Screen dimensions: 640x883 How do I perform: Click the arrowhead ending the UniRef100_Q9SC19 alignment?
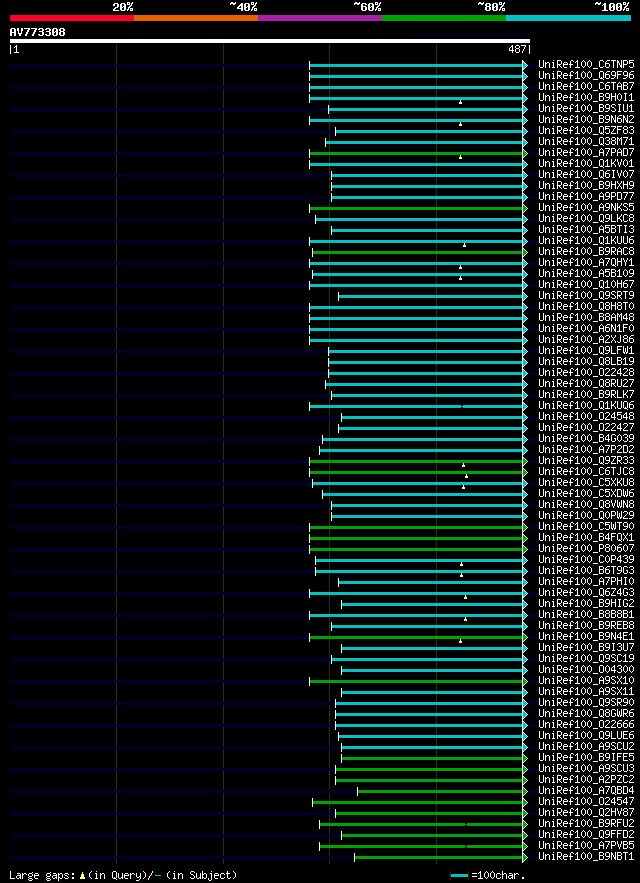point(525,658)
